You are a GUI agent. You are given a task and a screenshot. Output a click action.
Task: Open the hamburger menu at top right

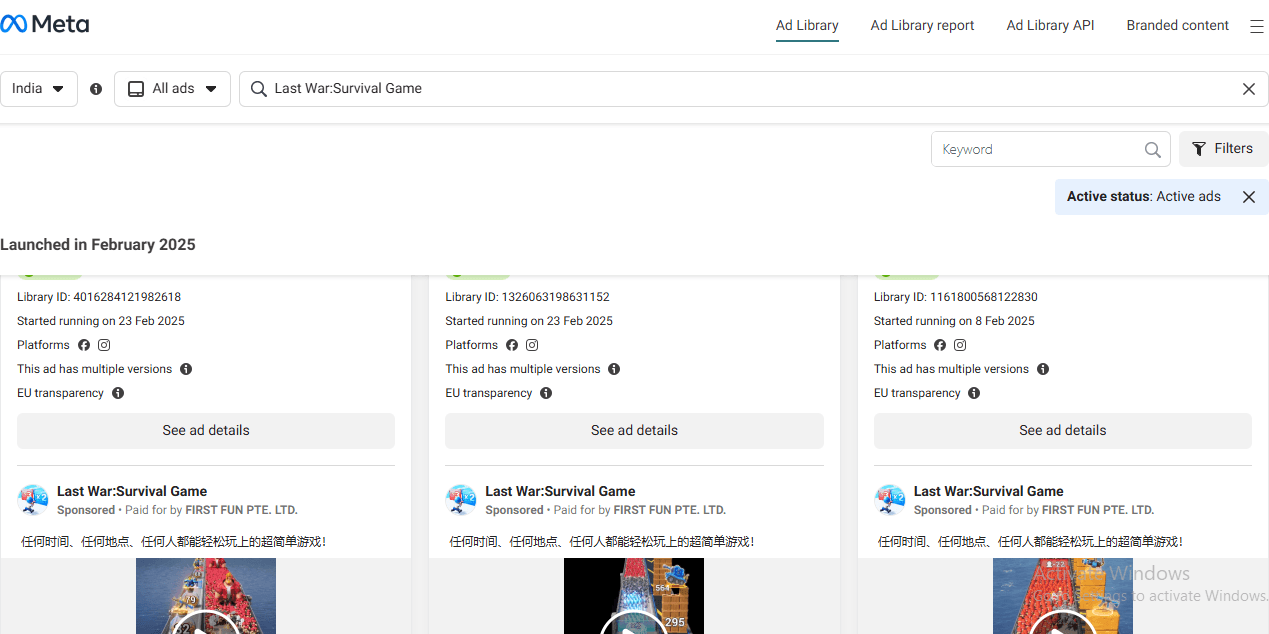pos(1256,27)
